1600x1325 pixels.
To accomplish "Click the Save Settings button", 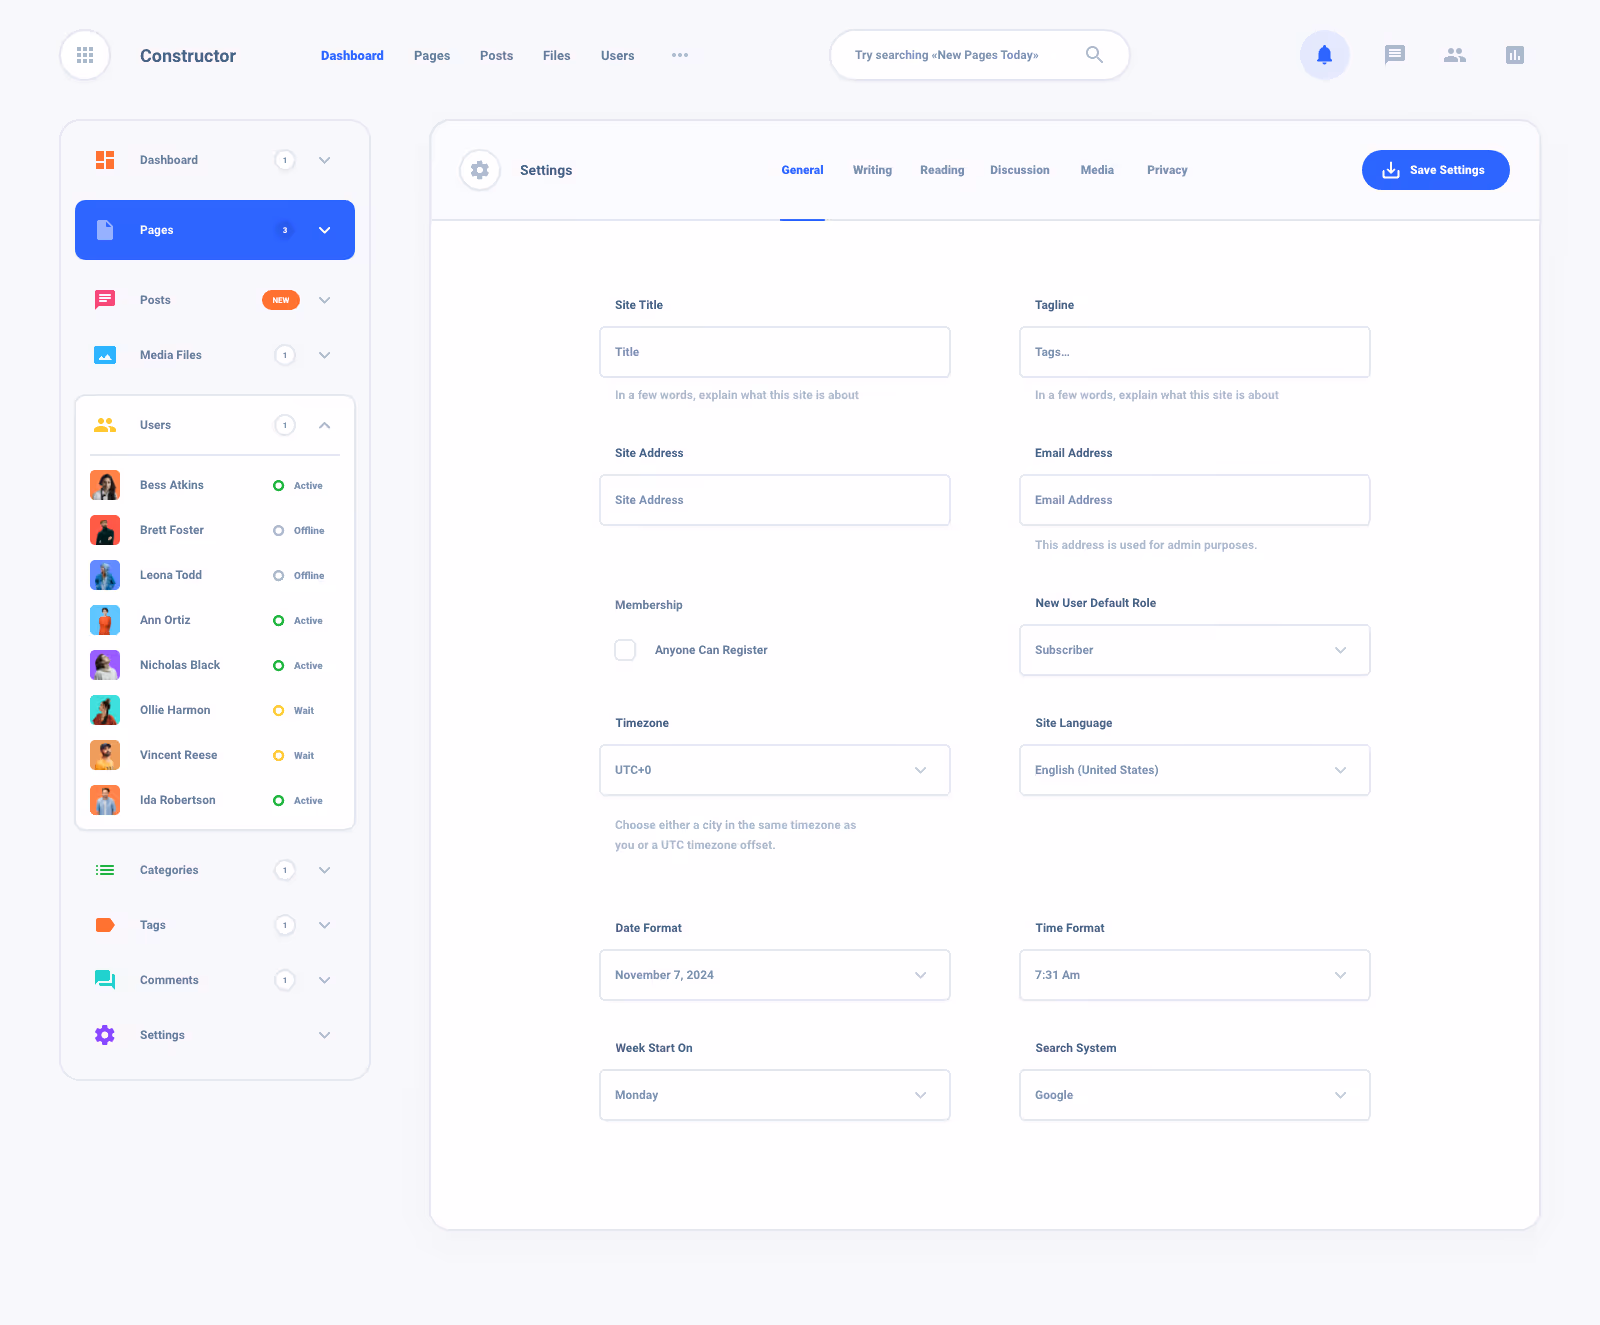I will (x=1435, y=169).
